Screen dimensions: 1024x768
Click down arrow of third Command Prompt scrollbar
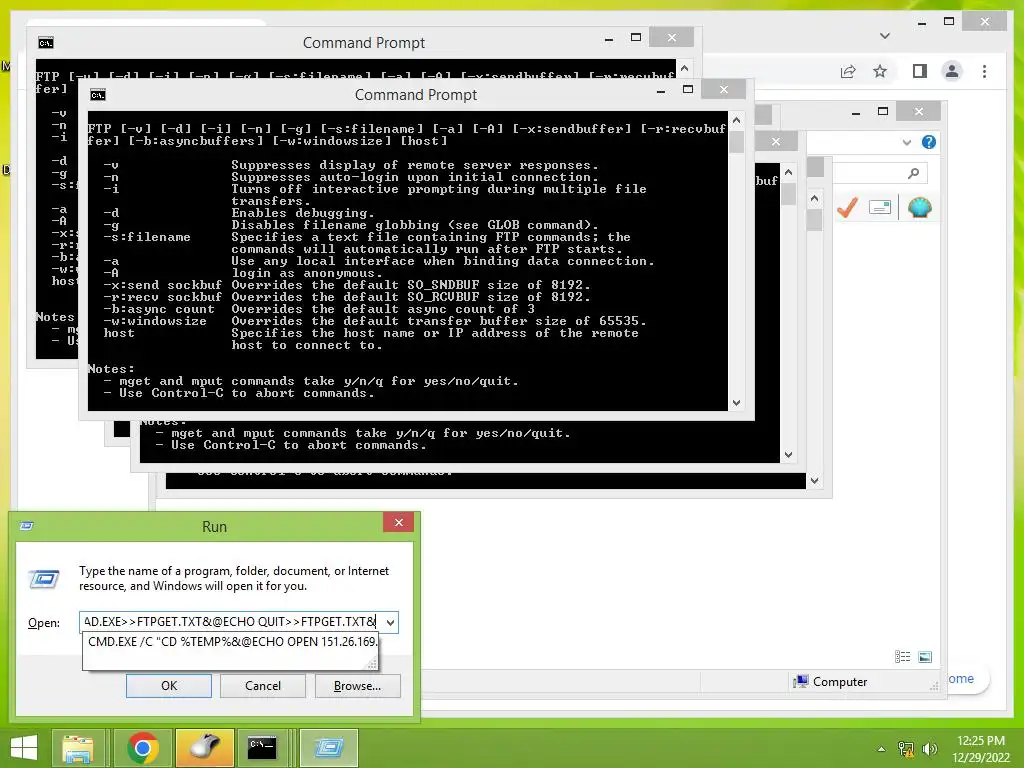click(x=788, y=455)
